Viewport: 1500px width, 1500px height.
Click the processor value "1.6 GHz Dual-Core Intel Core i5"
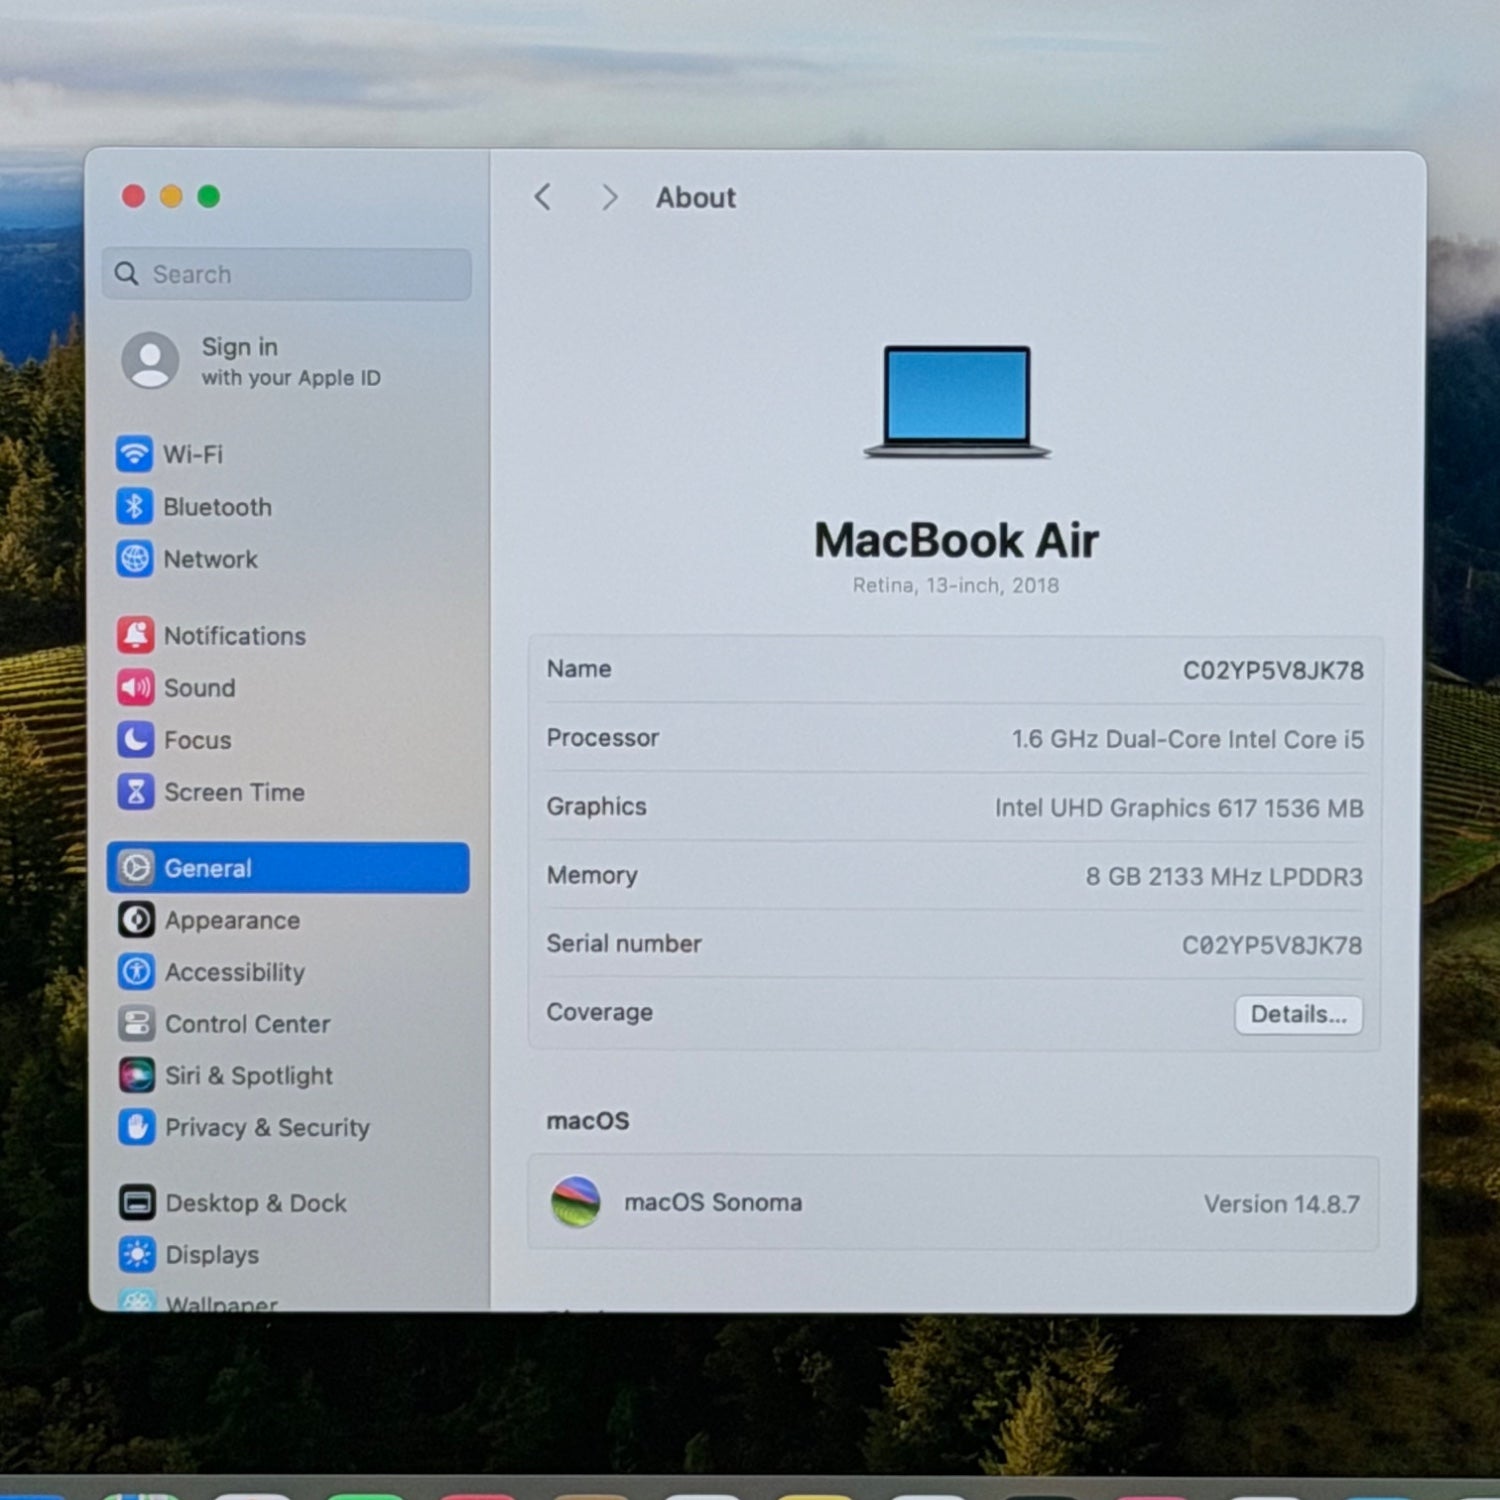click(x=1187, y=740)
